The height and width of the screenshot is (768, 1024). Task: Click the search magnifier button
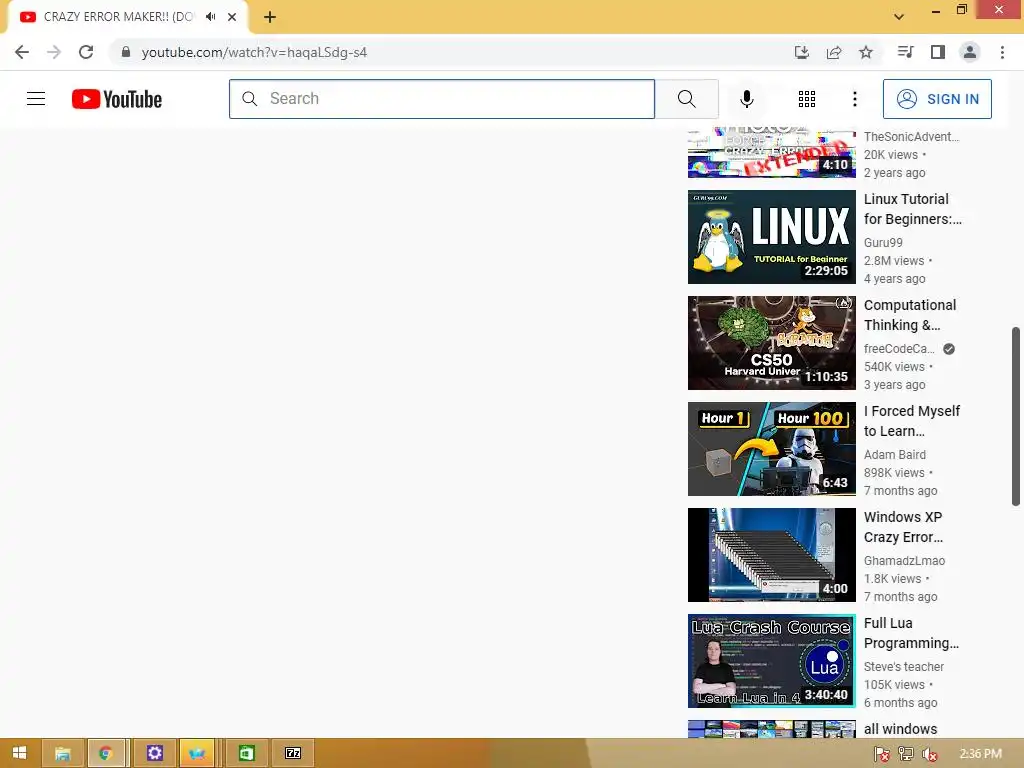686,99
